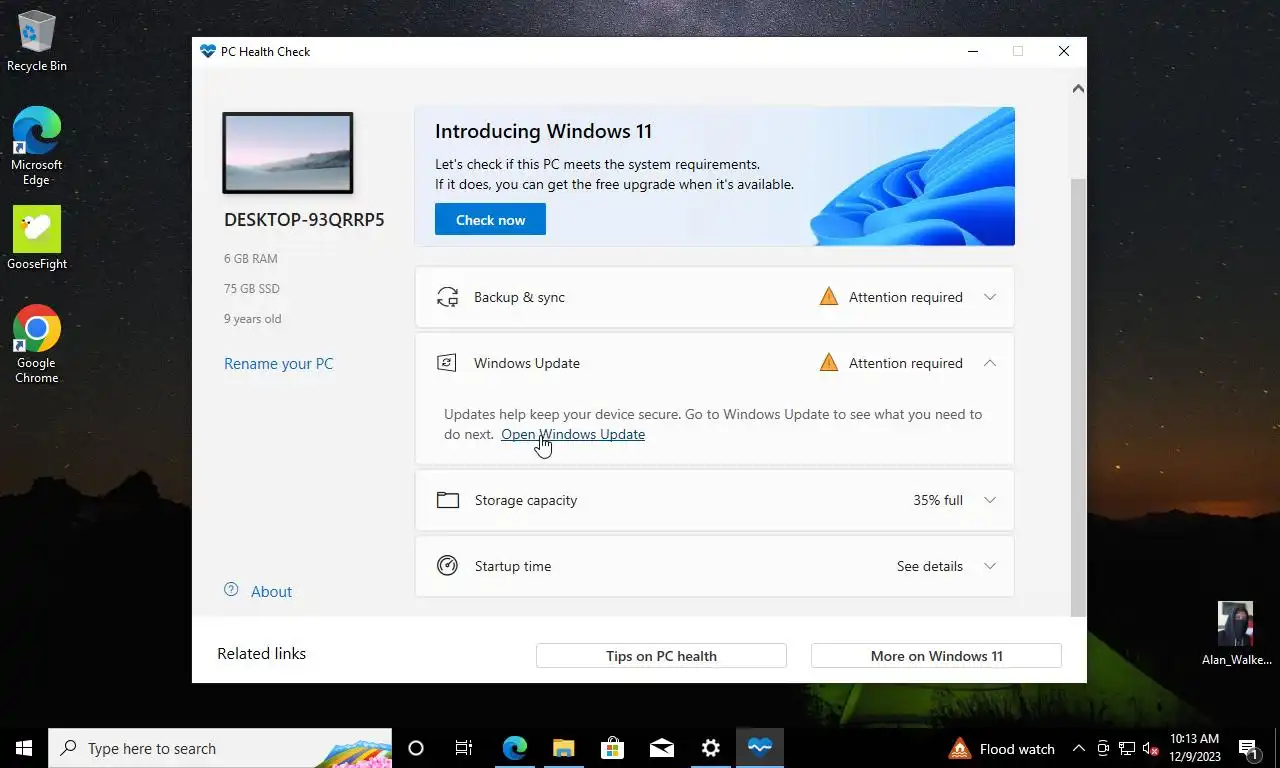Image resolution: width=1280 pixels, height=768 pixels.
Task: Open the About link
Action: pyautogui.click(x=271, y=592)
